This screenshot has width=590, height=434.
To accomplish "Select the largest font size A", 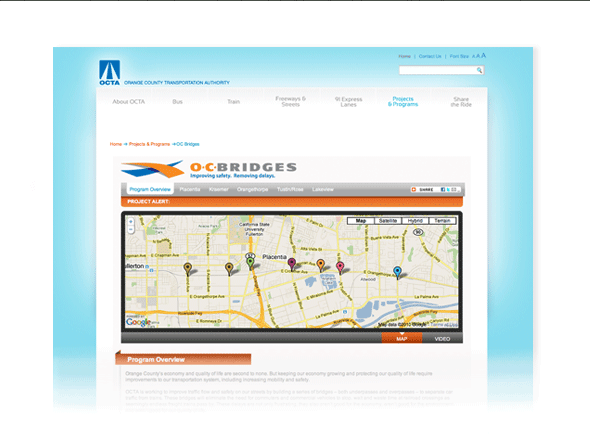I will click(x=484, y=55).
